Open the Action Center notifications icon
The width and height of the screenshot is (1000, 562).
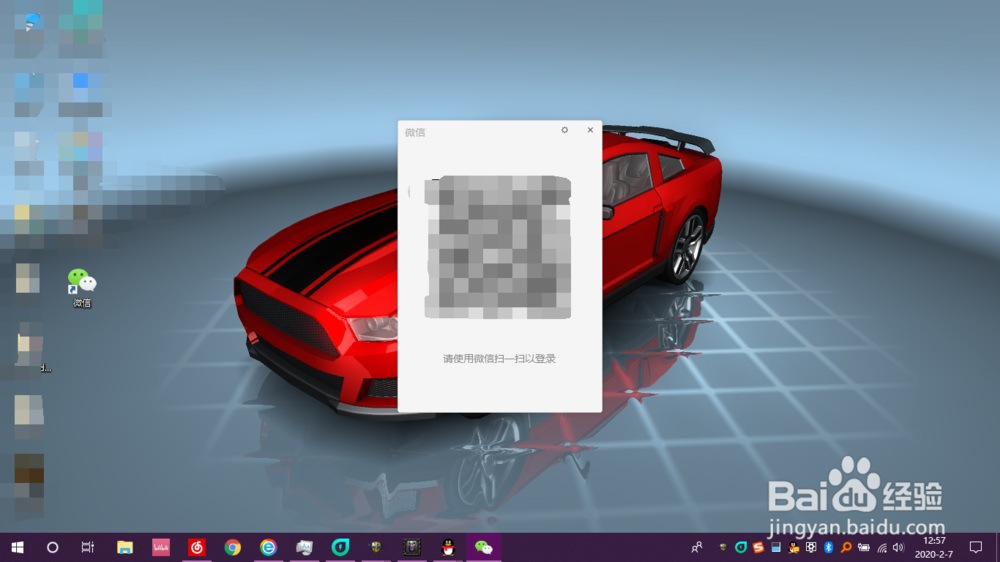click(976, 547)
